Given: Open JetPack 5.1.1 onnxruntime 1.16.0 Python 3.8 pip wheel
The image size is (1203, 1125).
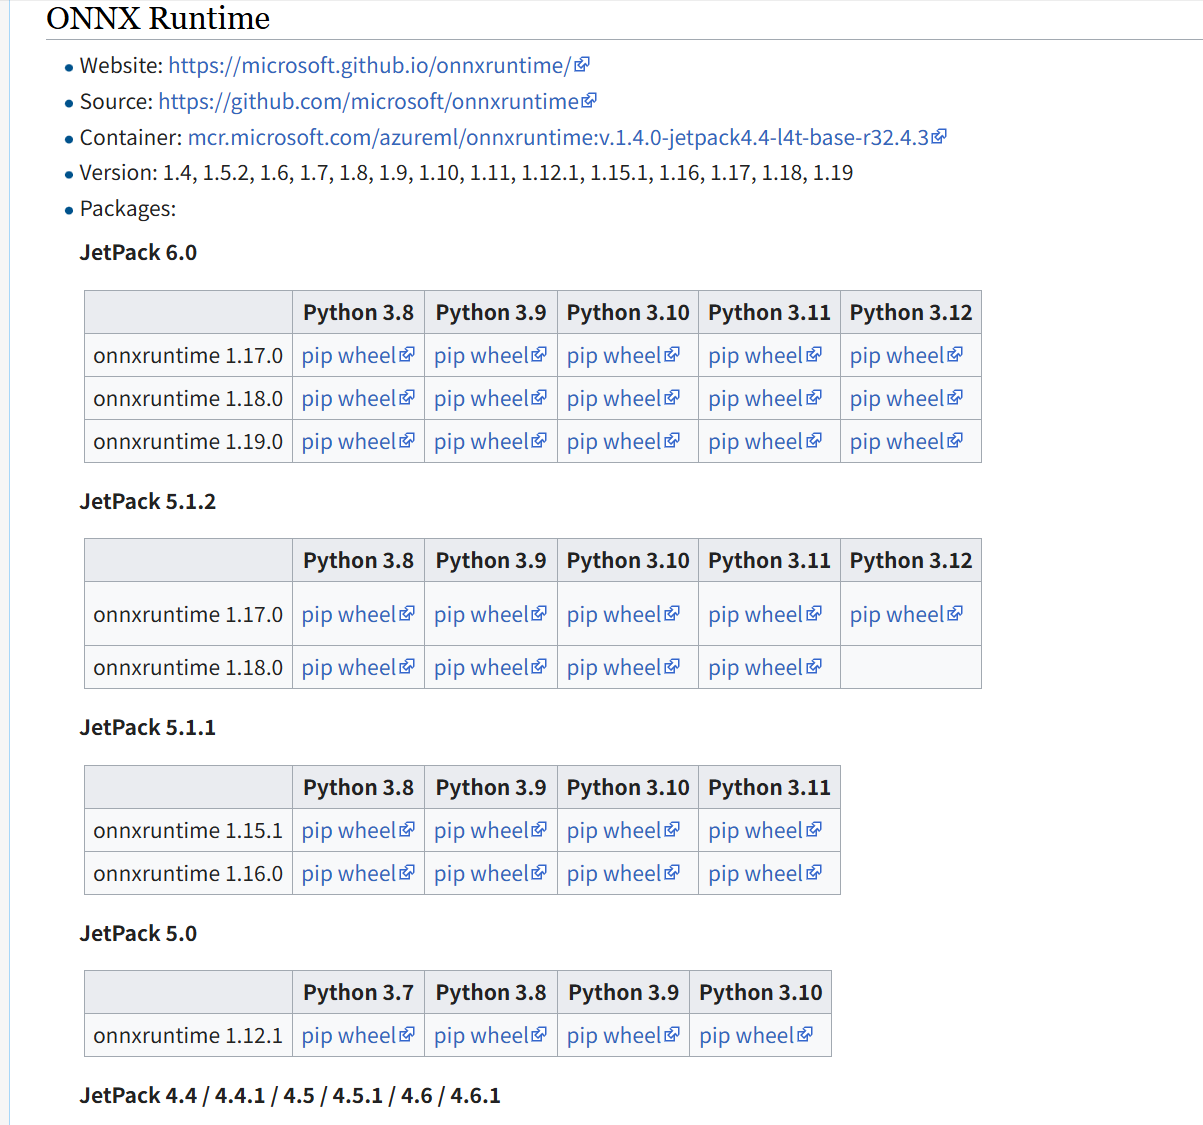Looking at the screenshot, I should click(x=358, y=874).
